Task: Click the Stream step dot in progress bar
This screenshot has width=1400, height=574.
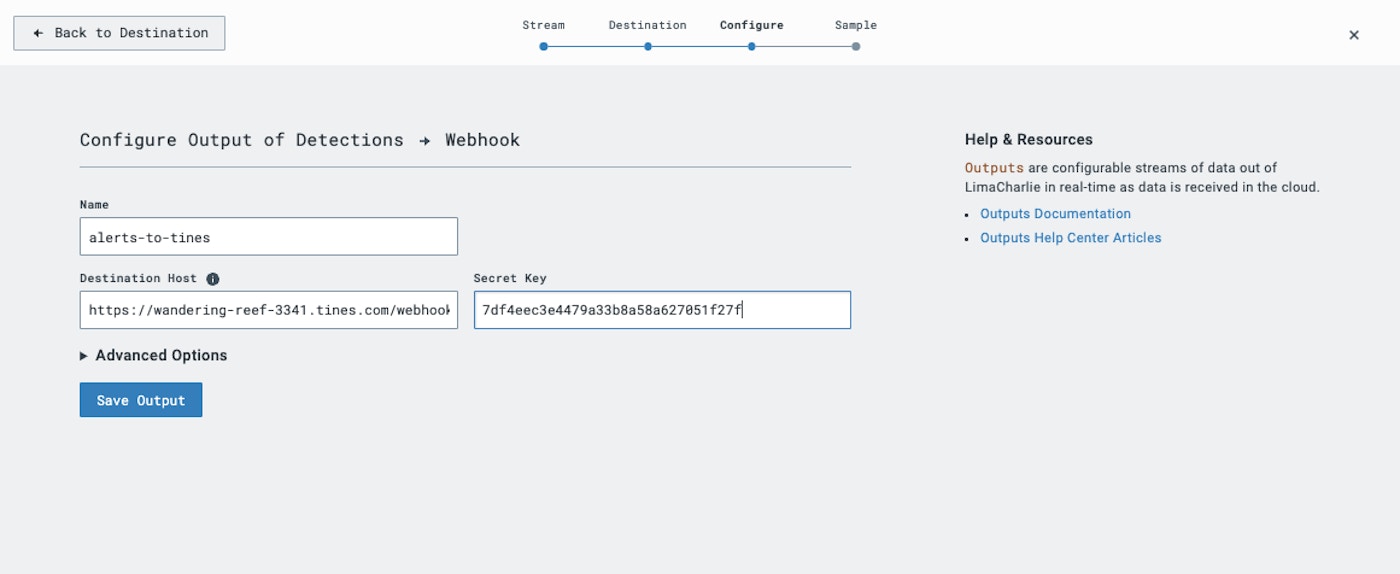Action: tap(544, 46)
